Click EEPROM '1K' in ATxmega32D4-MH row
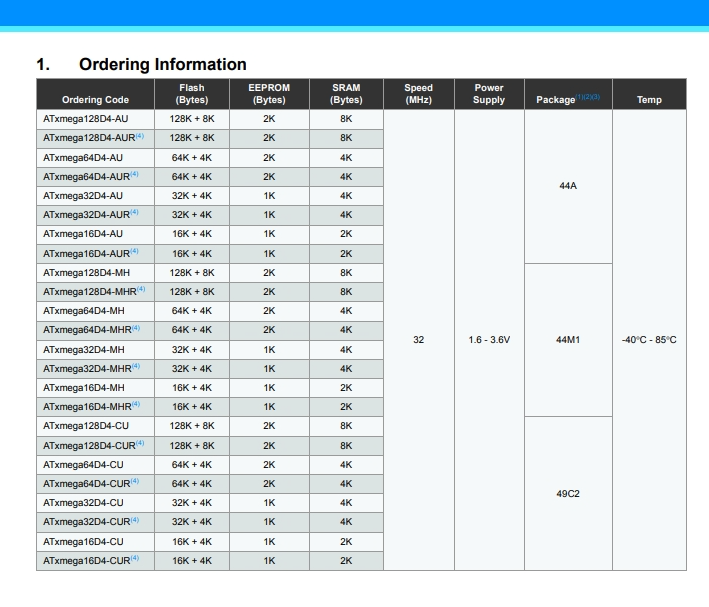This screenshot has height=607, width=709. [269, 350]
